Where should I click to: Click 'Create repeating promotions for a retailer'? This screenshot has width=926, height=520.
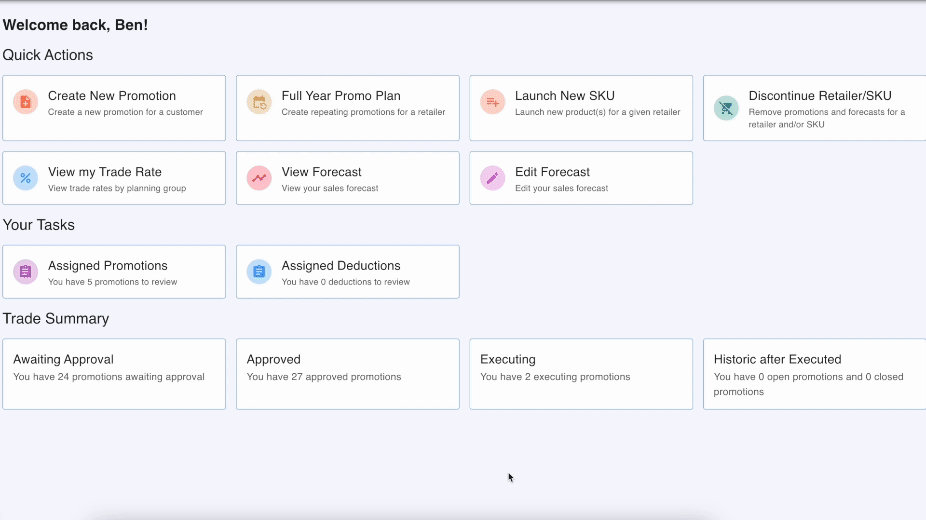363,112
